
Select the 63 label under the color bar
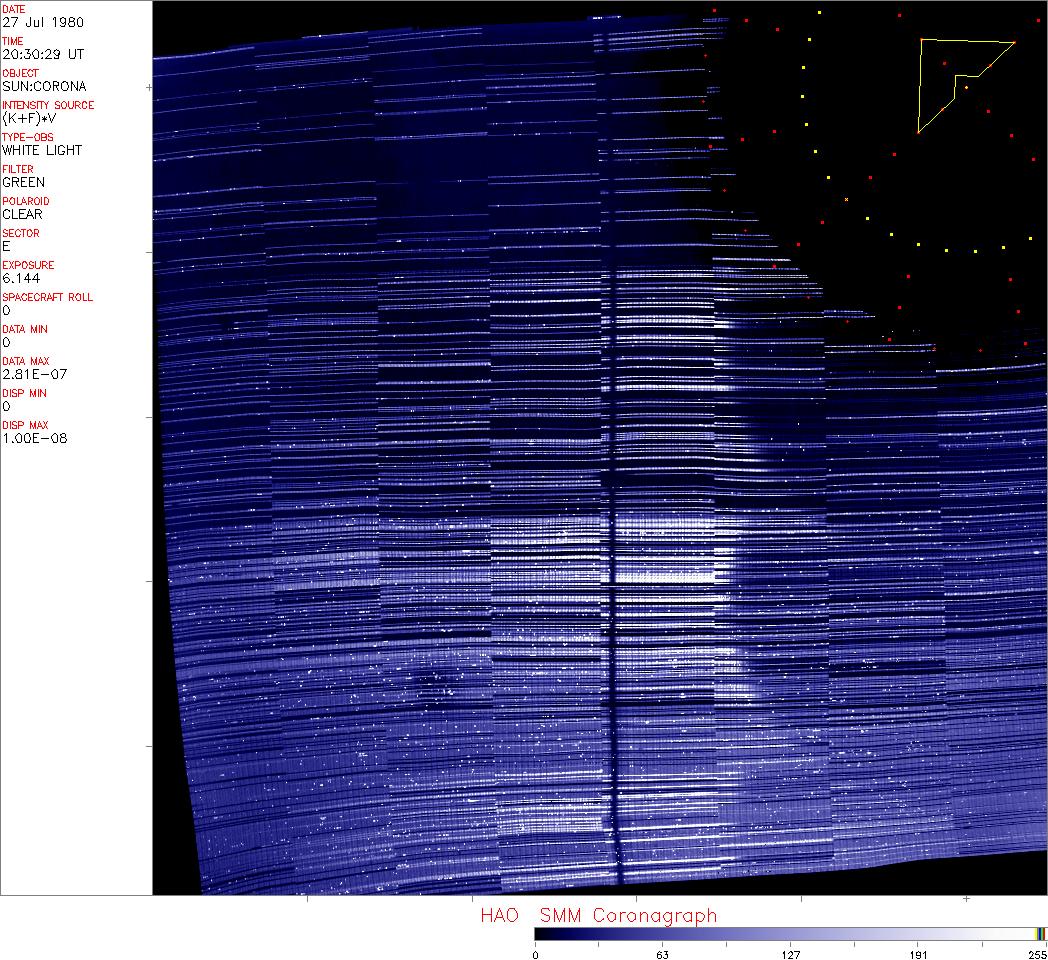662,953
